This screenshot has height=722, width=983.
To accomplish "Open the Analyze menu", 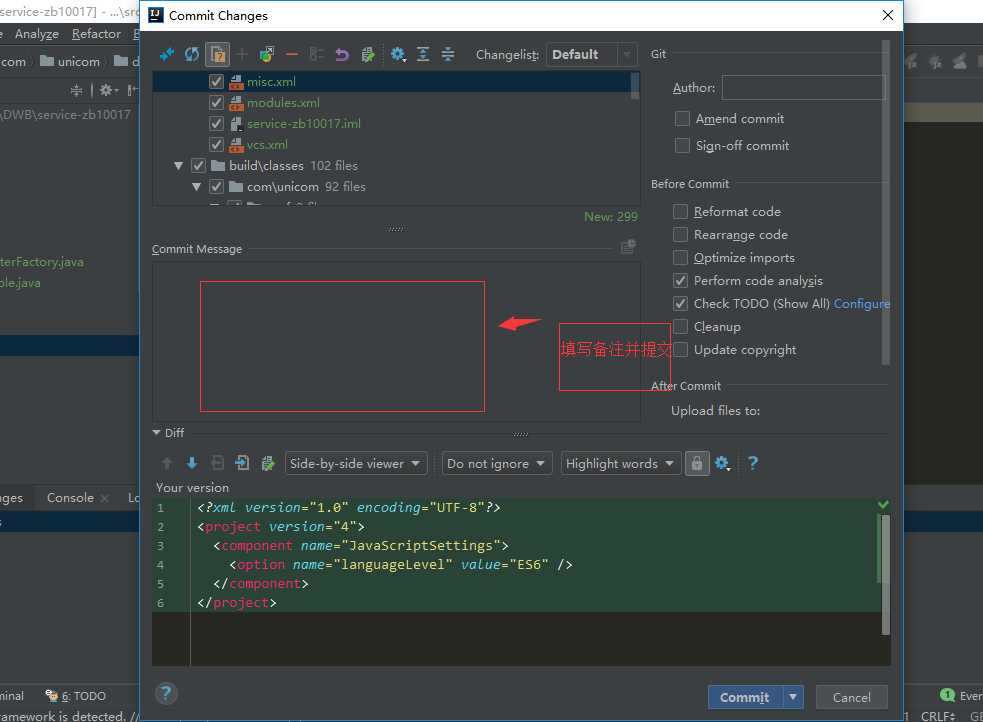I will [x=37, y=34].
